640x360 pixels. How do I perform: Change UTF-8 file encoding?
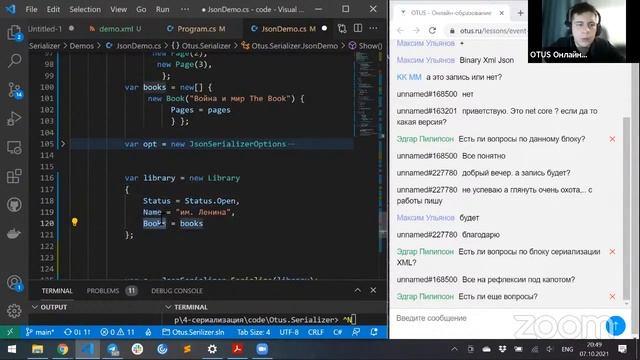[x=289, y=332]
